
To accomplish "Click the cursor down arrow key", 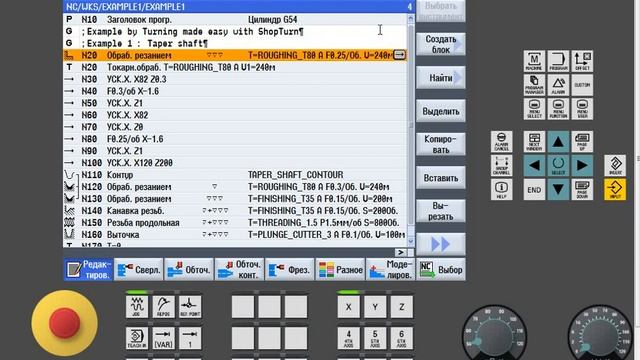I will click(x=558, y=190).
